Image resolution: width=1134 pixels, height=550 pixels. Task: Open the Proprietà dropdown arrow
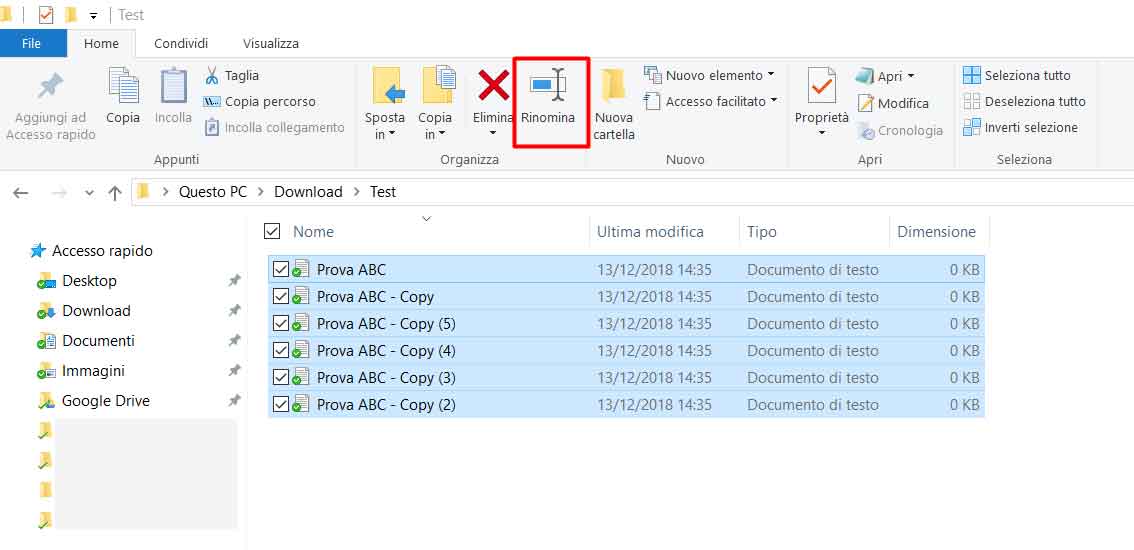(822, 133)
